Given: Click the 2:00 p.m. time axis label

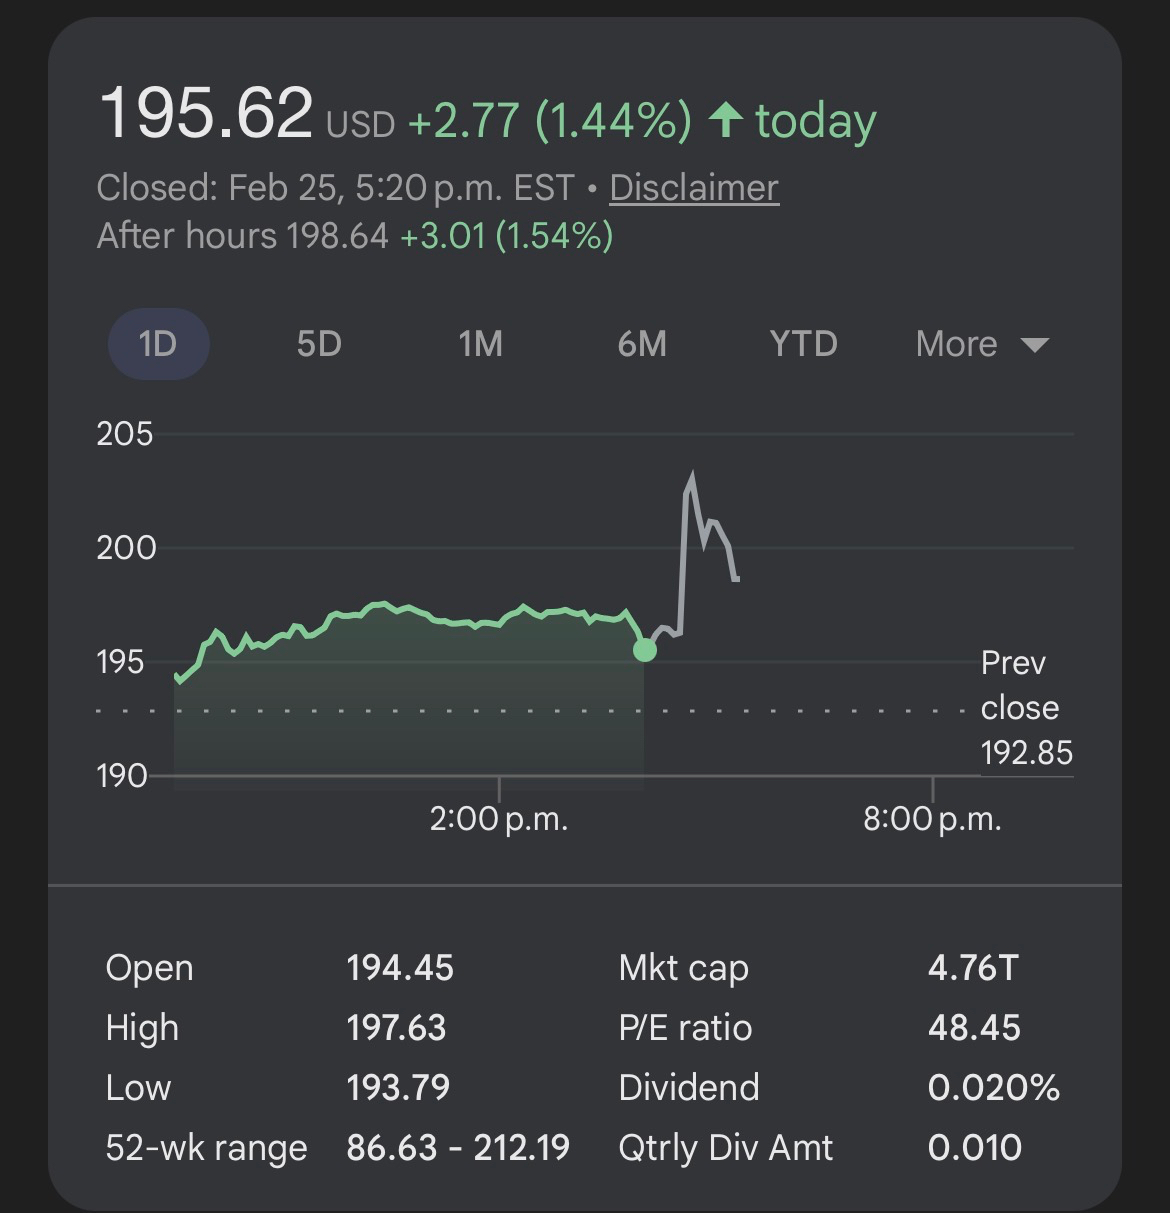Looking at the screenshot, I should pyautogui.click(x=499, y=820).
